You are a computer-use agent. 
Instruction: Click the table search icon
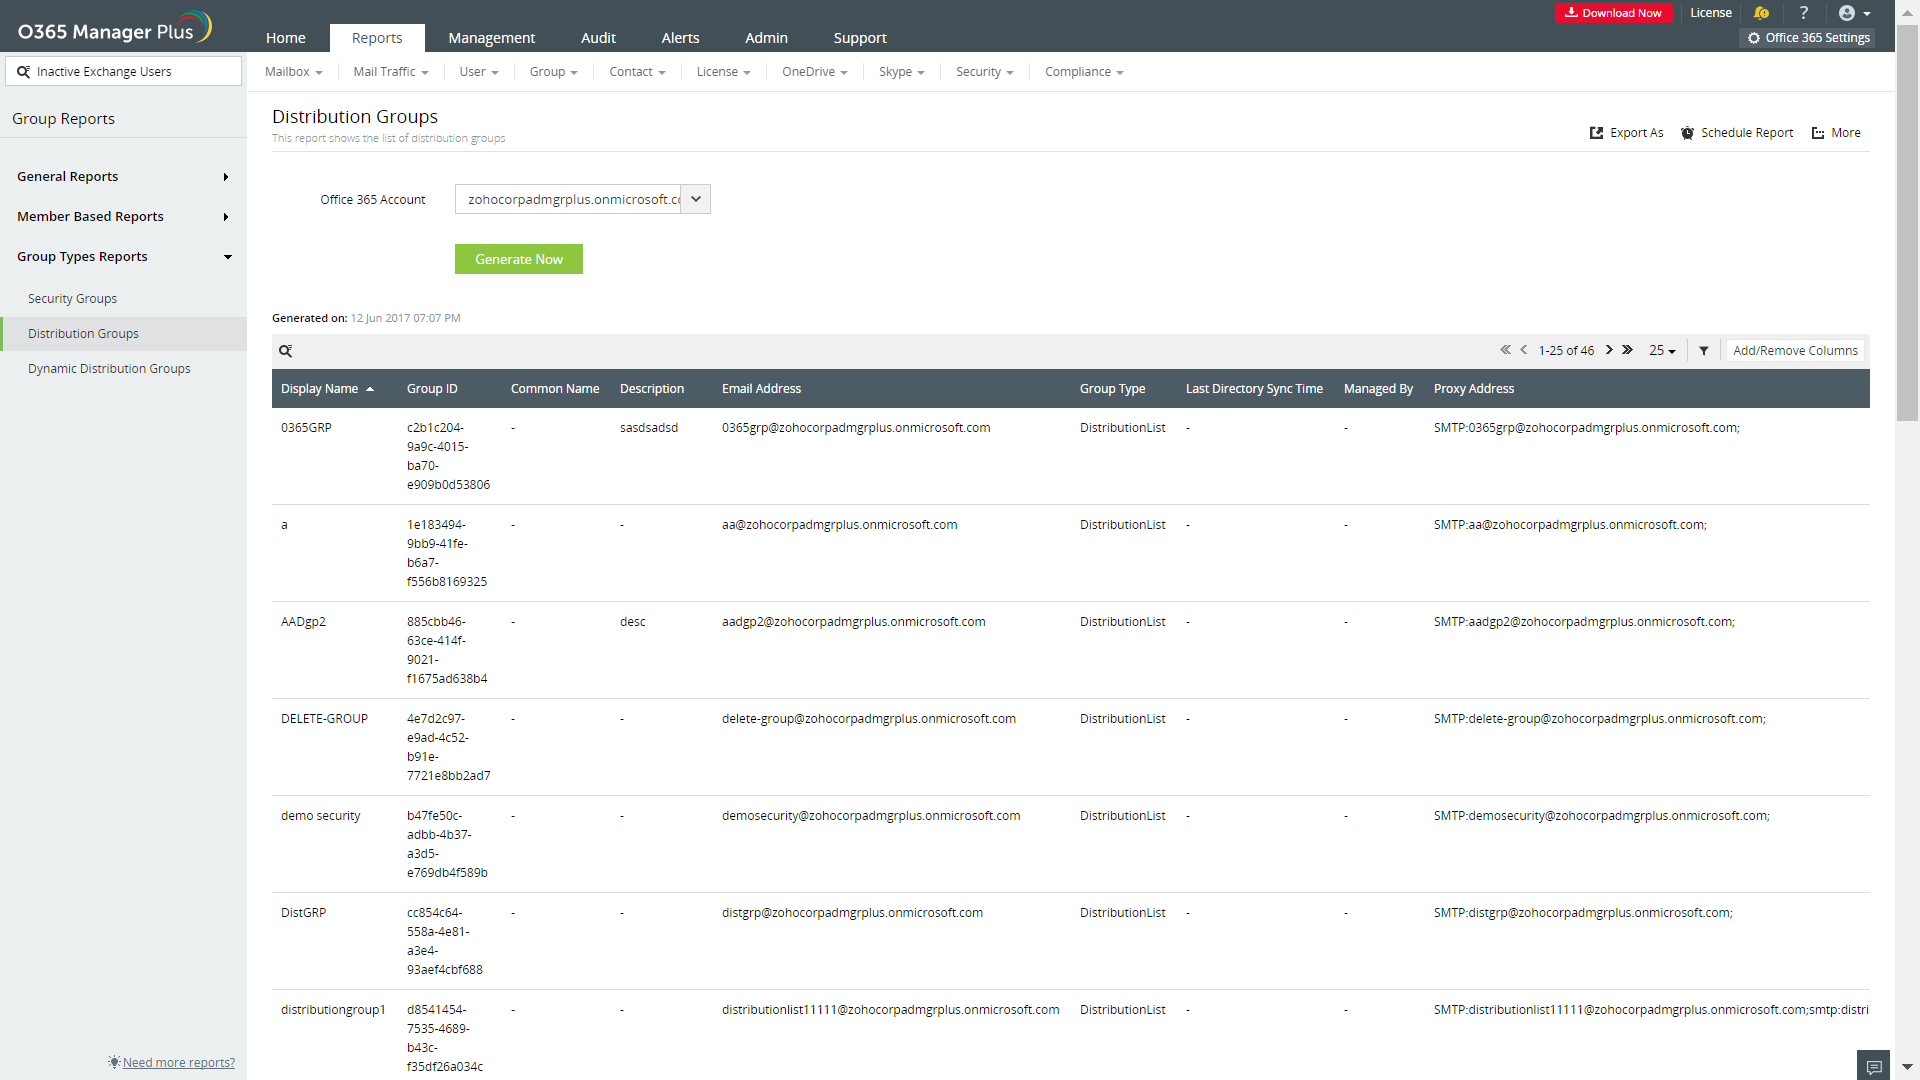click(x=286, y=351)
